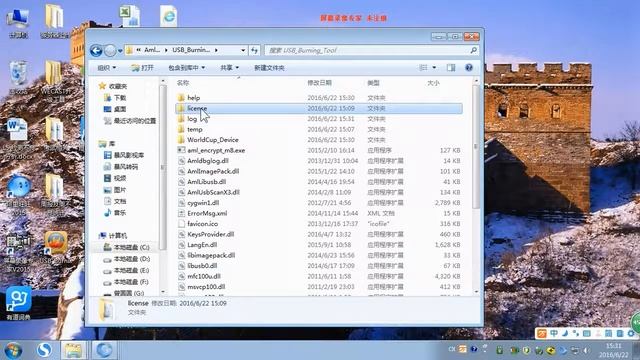This screenshot has width=640, height=360.
Task: Click the 打开 (Open) toolbar button
Action: (142, 68)
